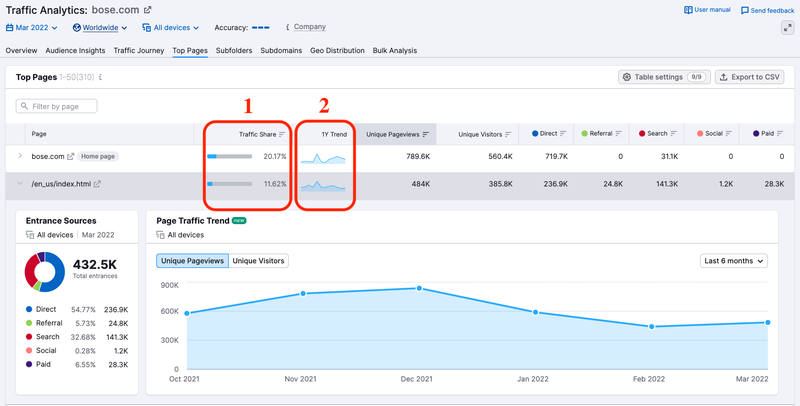Click the Entrance Sources donut chart
The image size is (800, 406).
pos(45,272)
